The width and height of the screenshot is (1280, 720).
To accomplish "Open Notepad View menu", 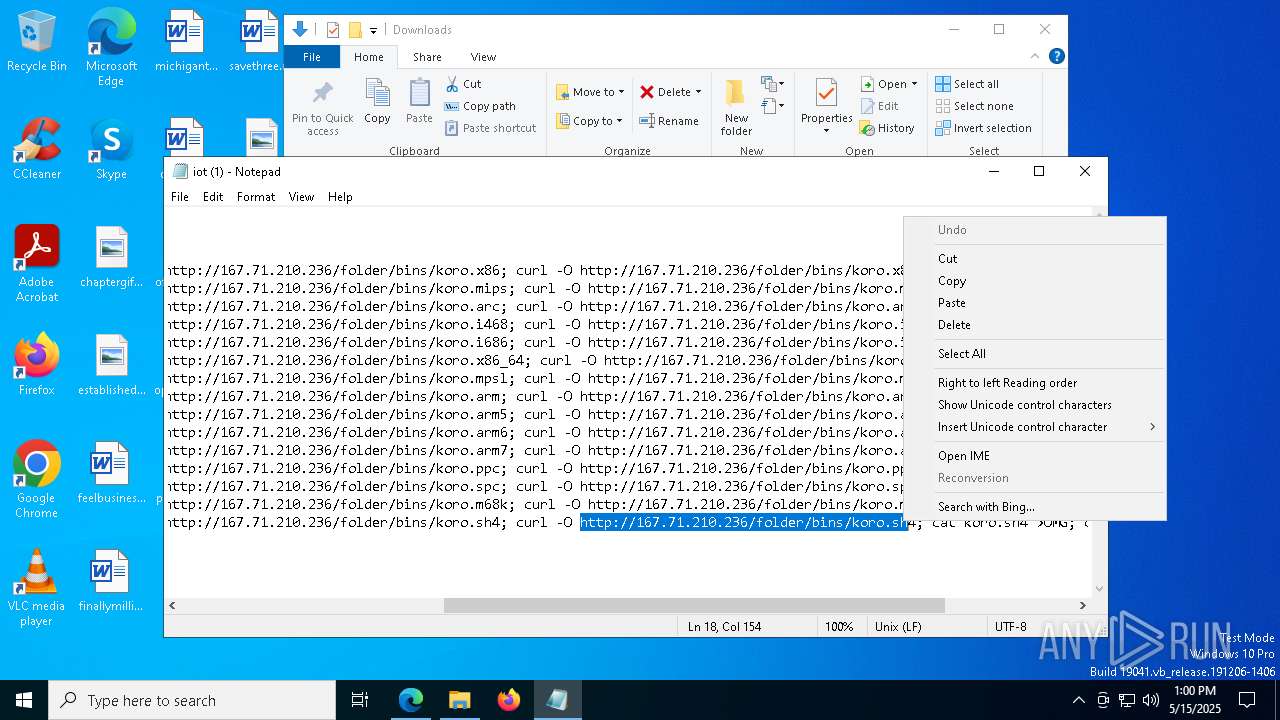I will [x=301, y=197].
